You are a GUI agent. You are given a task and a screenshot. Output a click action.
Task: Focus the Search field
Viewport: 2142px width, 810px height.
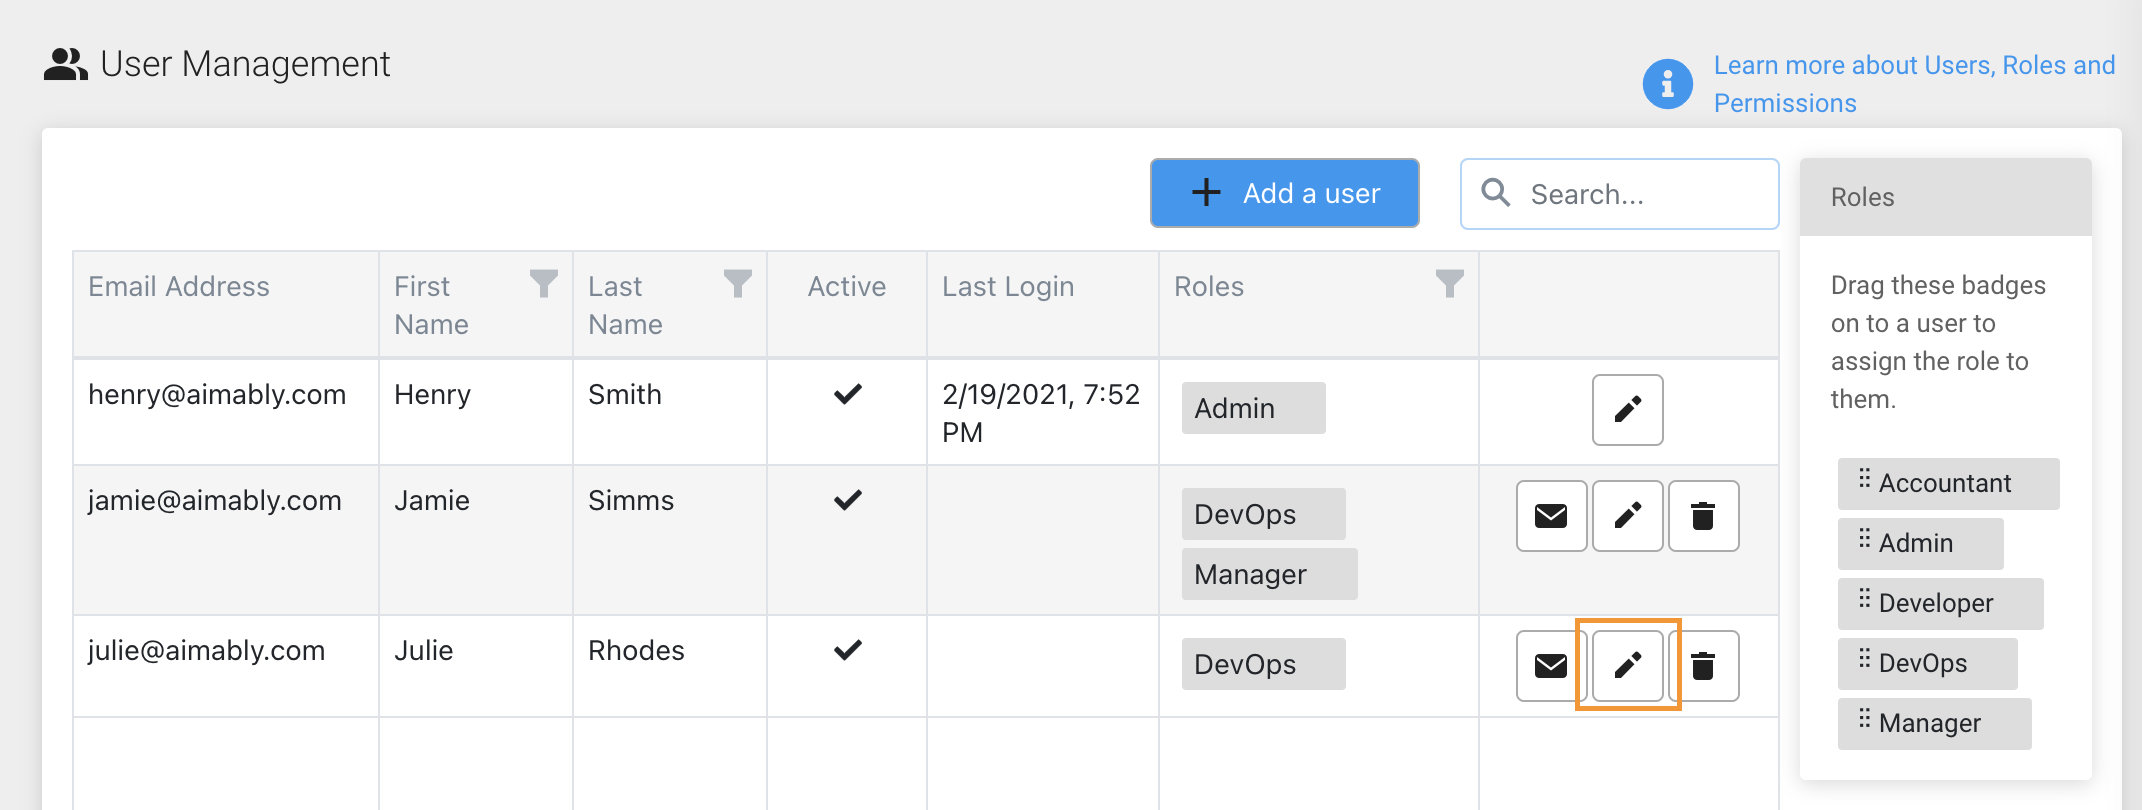pos(1619,194)
